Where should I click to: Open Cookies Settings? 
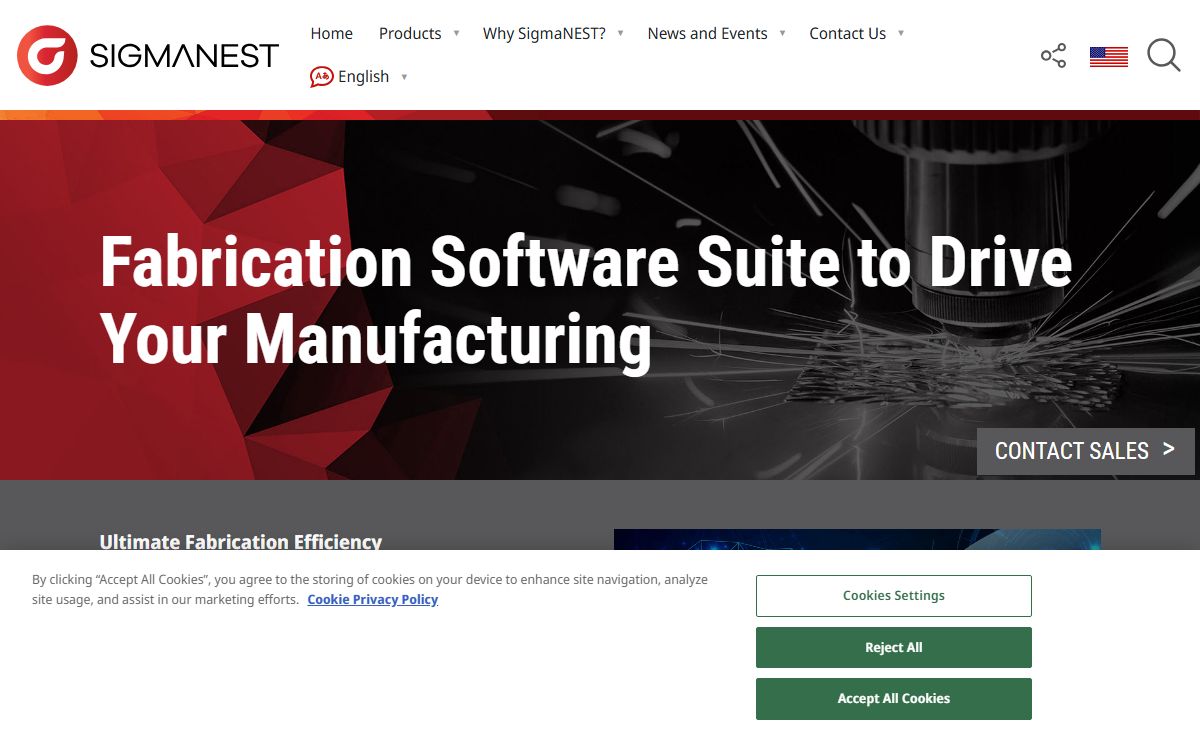click(x=894, y=596)
